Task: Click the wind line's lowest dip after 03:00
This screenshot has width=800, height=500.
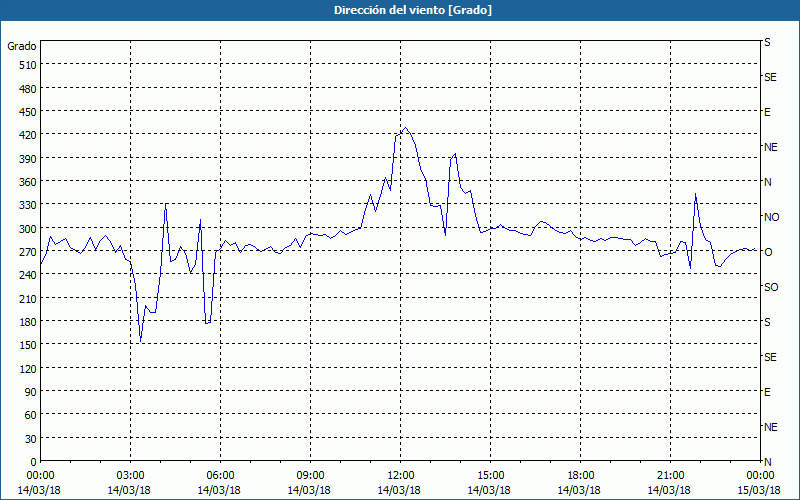Action: pyautogui.click(x=140, y=341)
